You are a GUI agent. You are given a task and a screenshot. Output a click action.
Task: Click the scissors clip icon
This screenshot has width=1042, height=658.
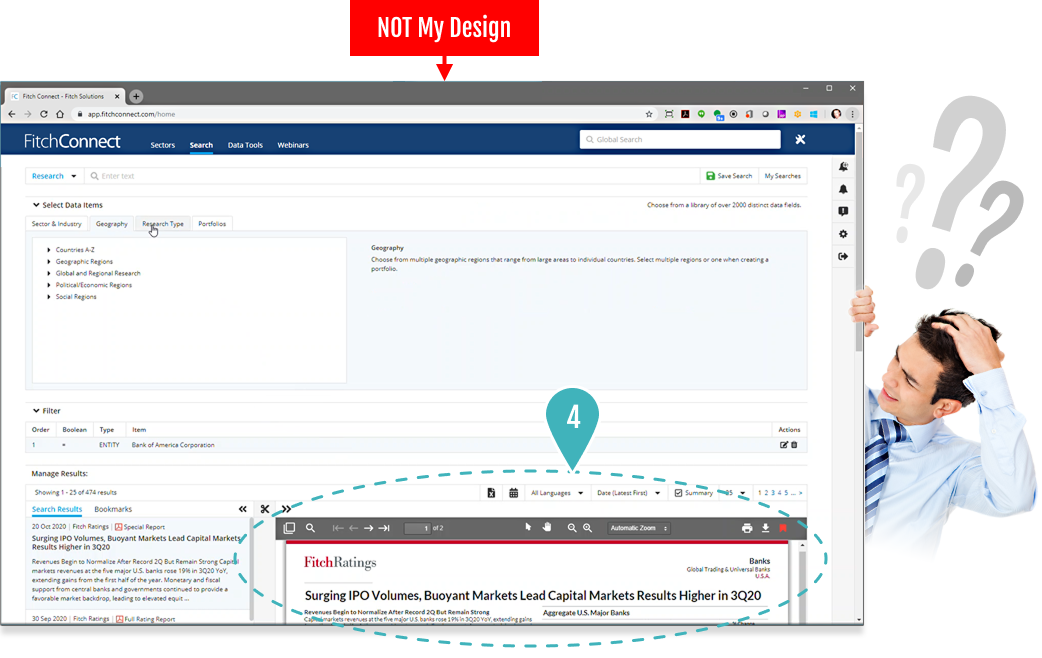(x=265, y=509)
